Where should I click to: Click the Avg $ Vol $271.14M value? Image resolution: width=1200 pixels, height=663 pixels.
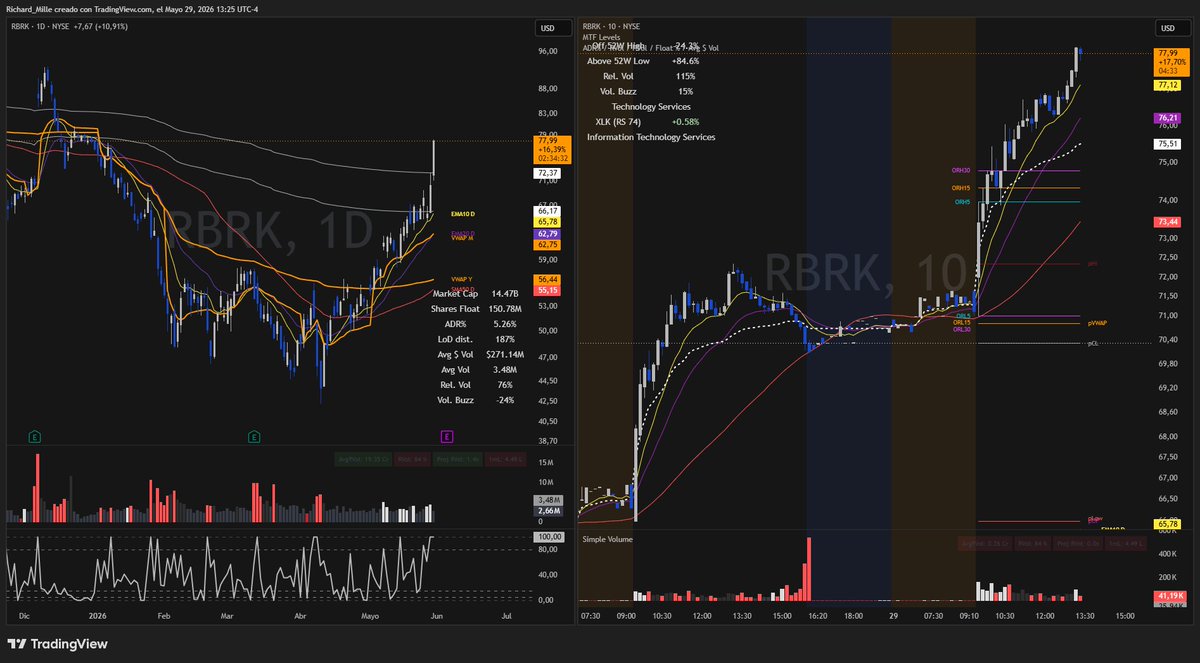click(506, 355)
